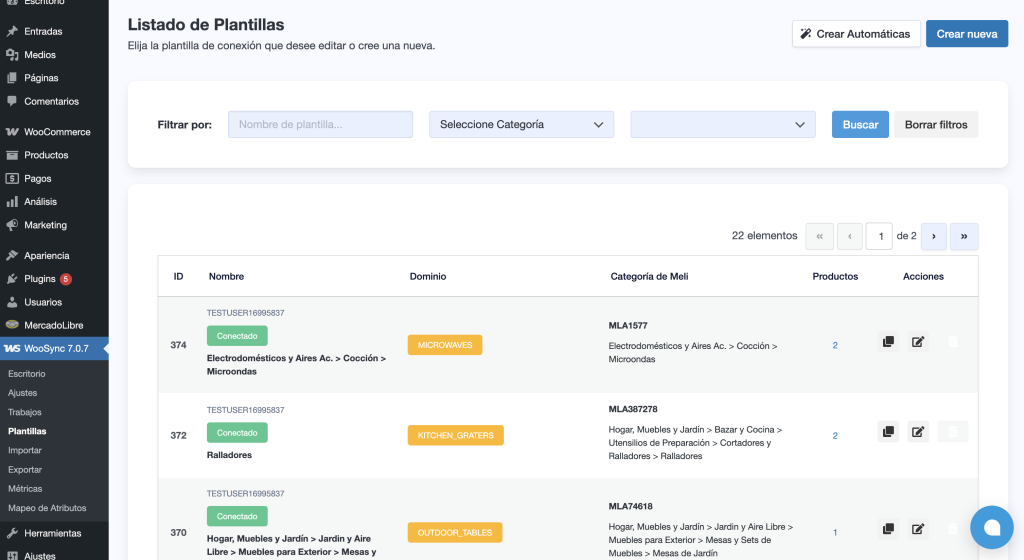The image size is (1024, 560).
Task: Click Conectado badge in row 374
Action: (x=237, y=335)
